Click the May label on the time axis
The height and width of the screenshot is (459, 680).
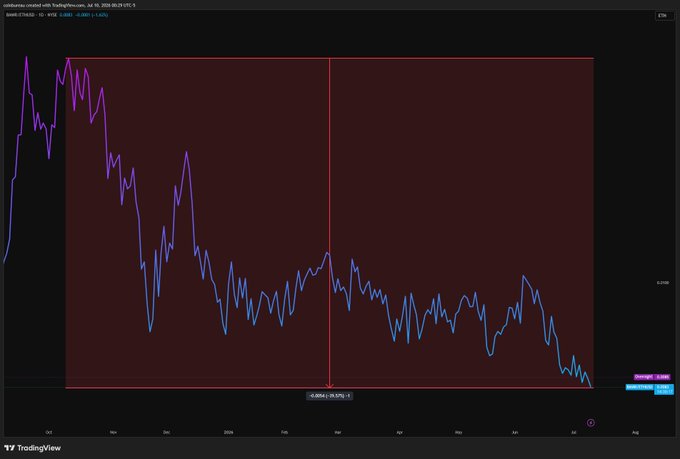click(458, 432)
